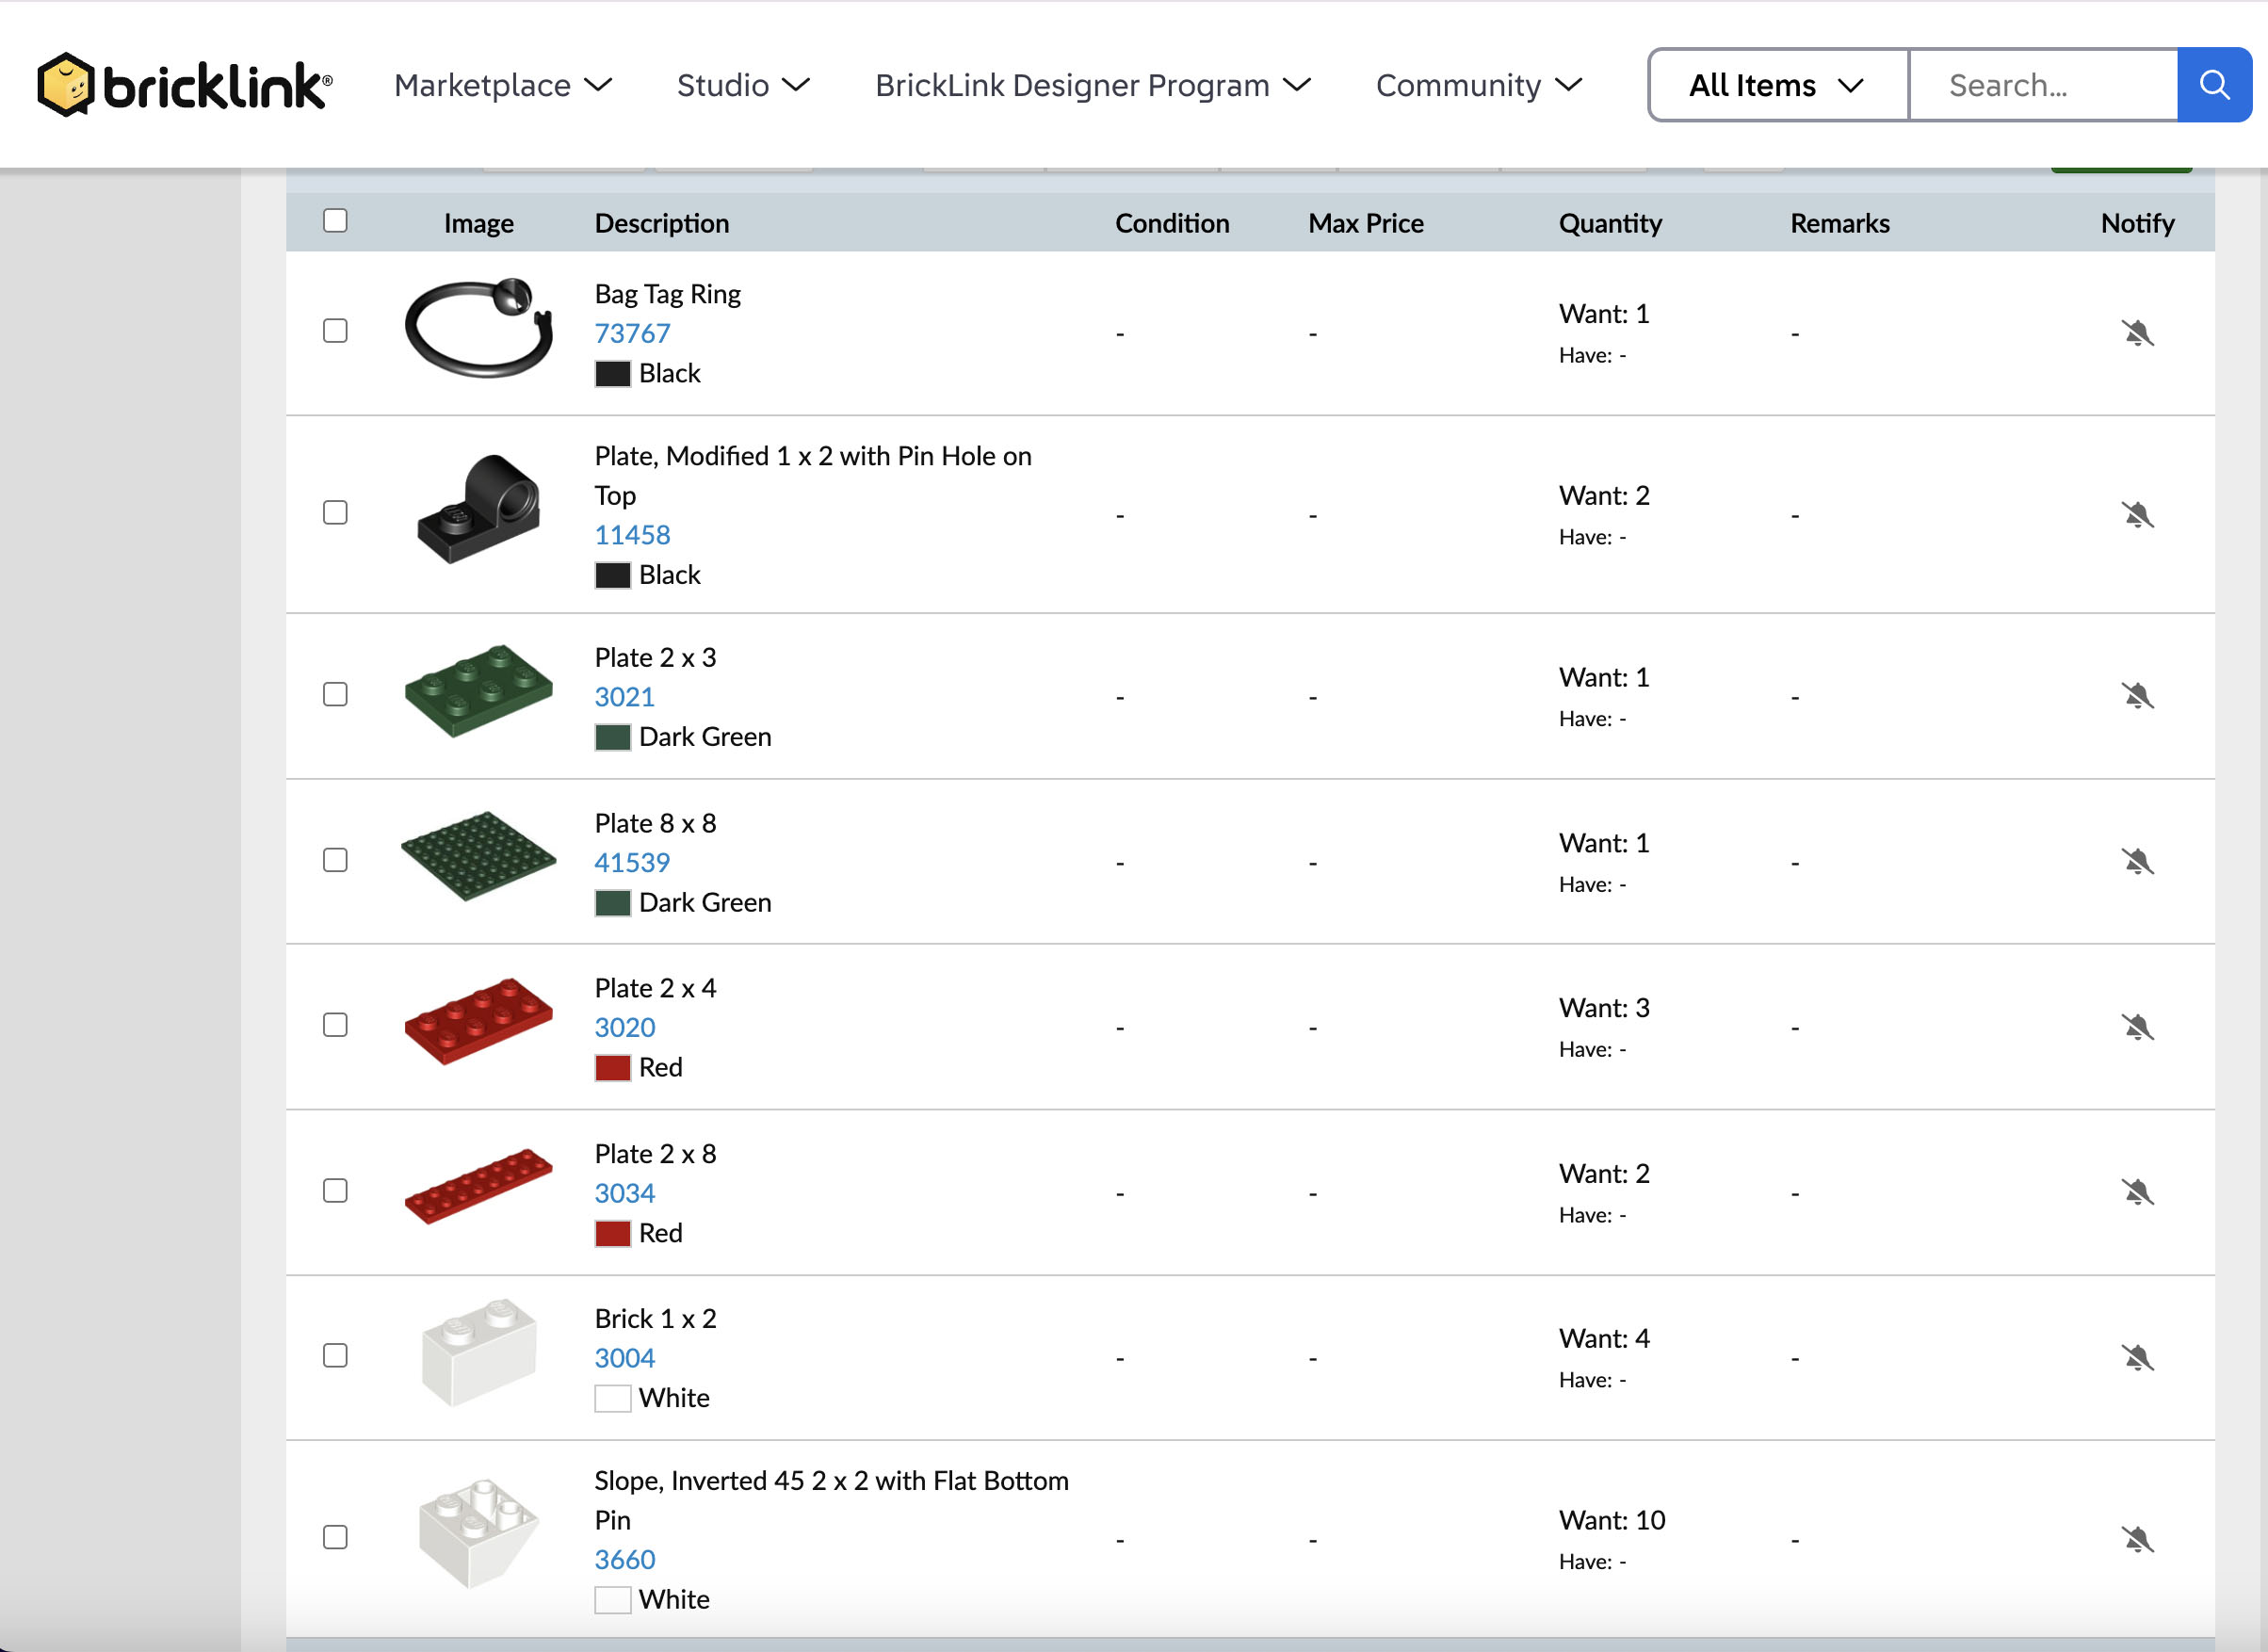Tick the checkbox for Plate 2 x 8
This screenshot has height=1652, width=2268.
coord(335,1191)
